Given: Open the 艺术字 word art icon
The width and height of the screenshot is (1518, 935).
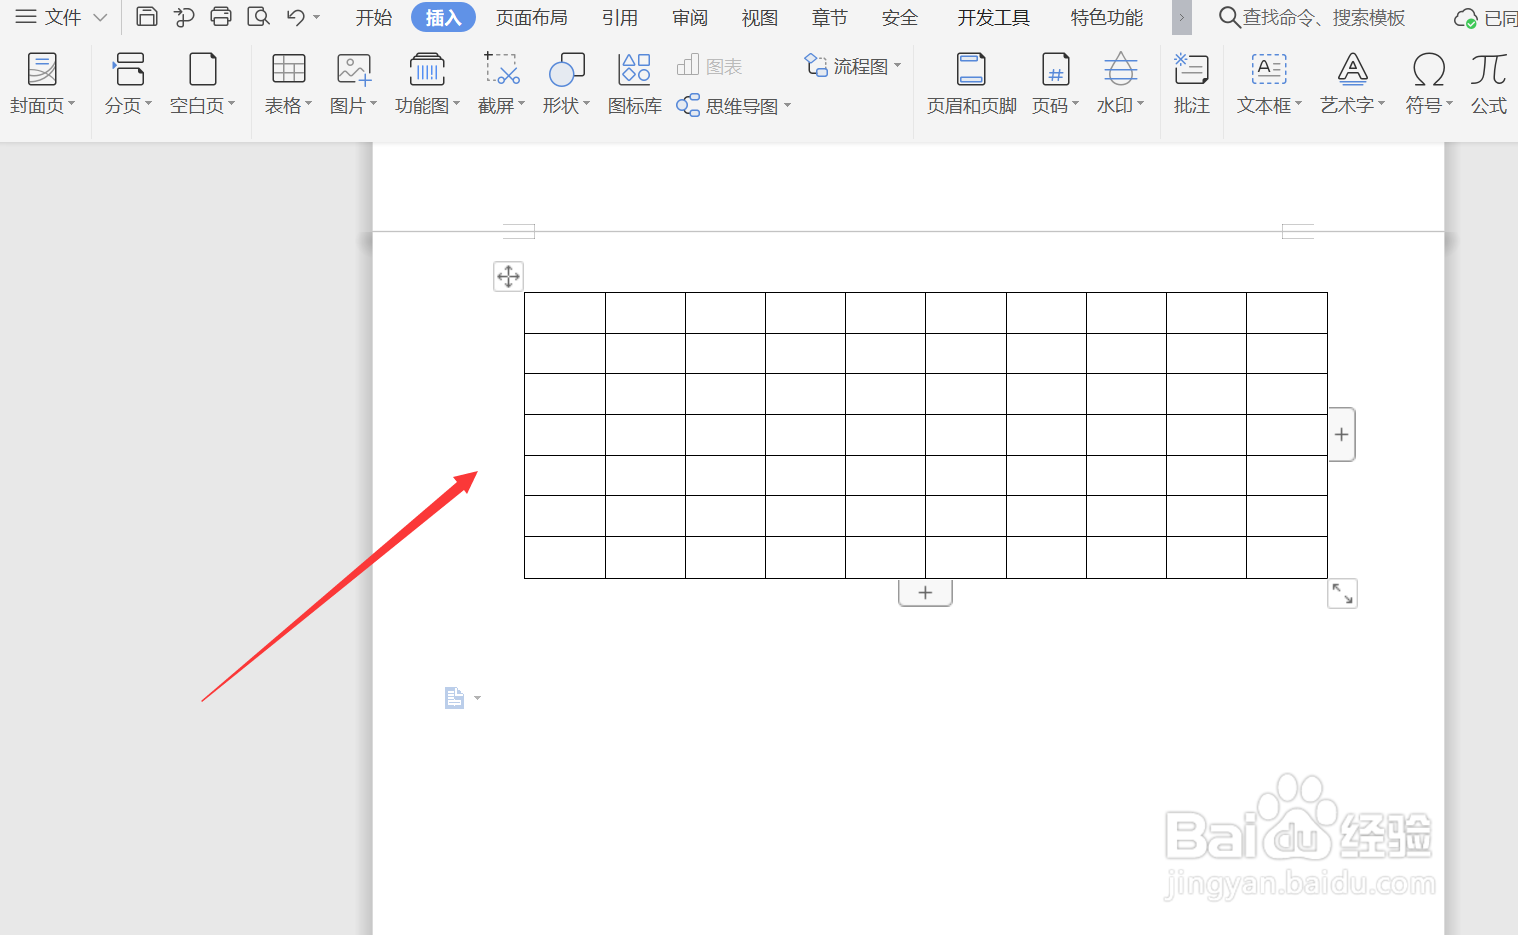Looking at the screenshot, I should click(1352, 70).
